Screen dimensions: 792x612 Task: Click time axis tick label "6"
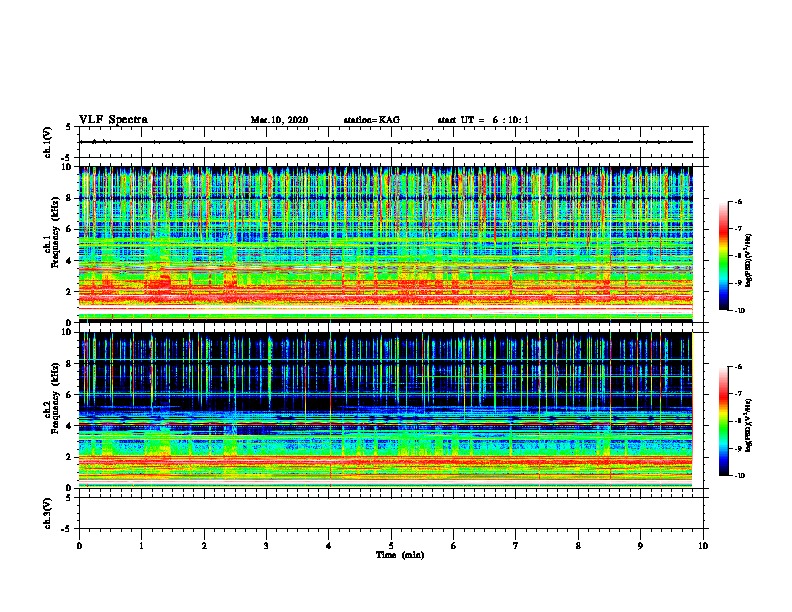[x=454, y=546]
